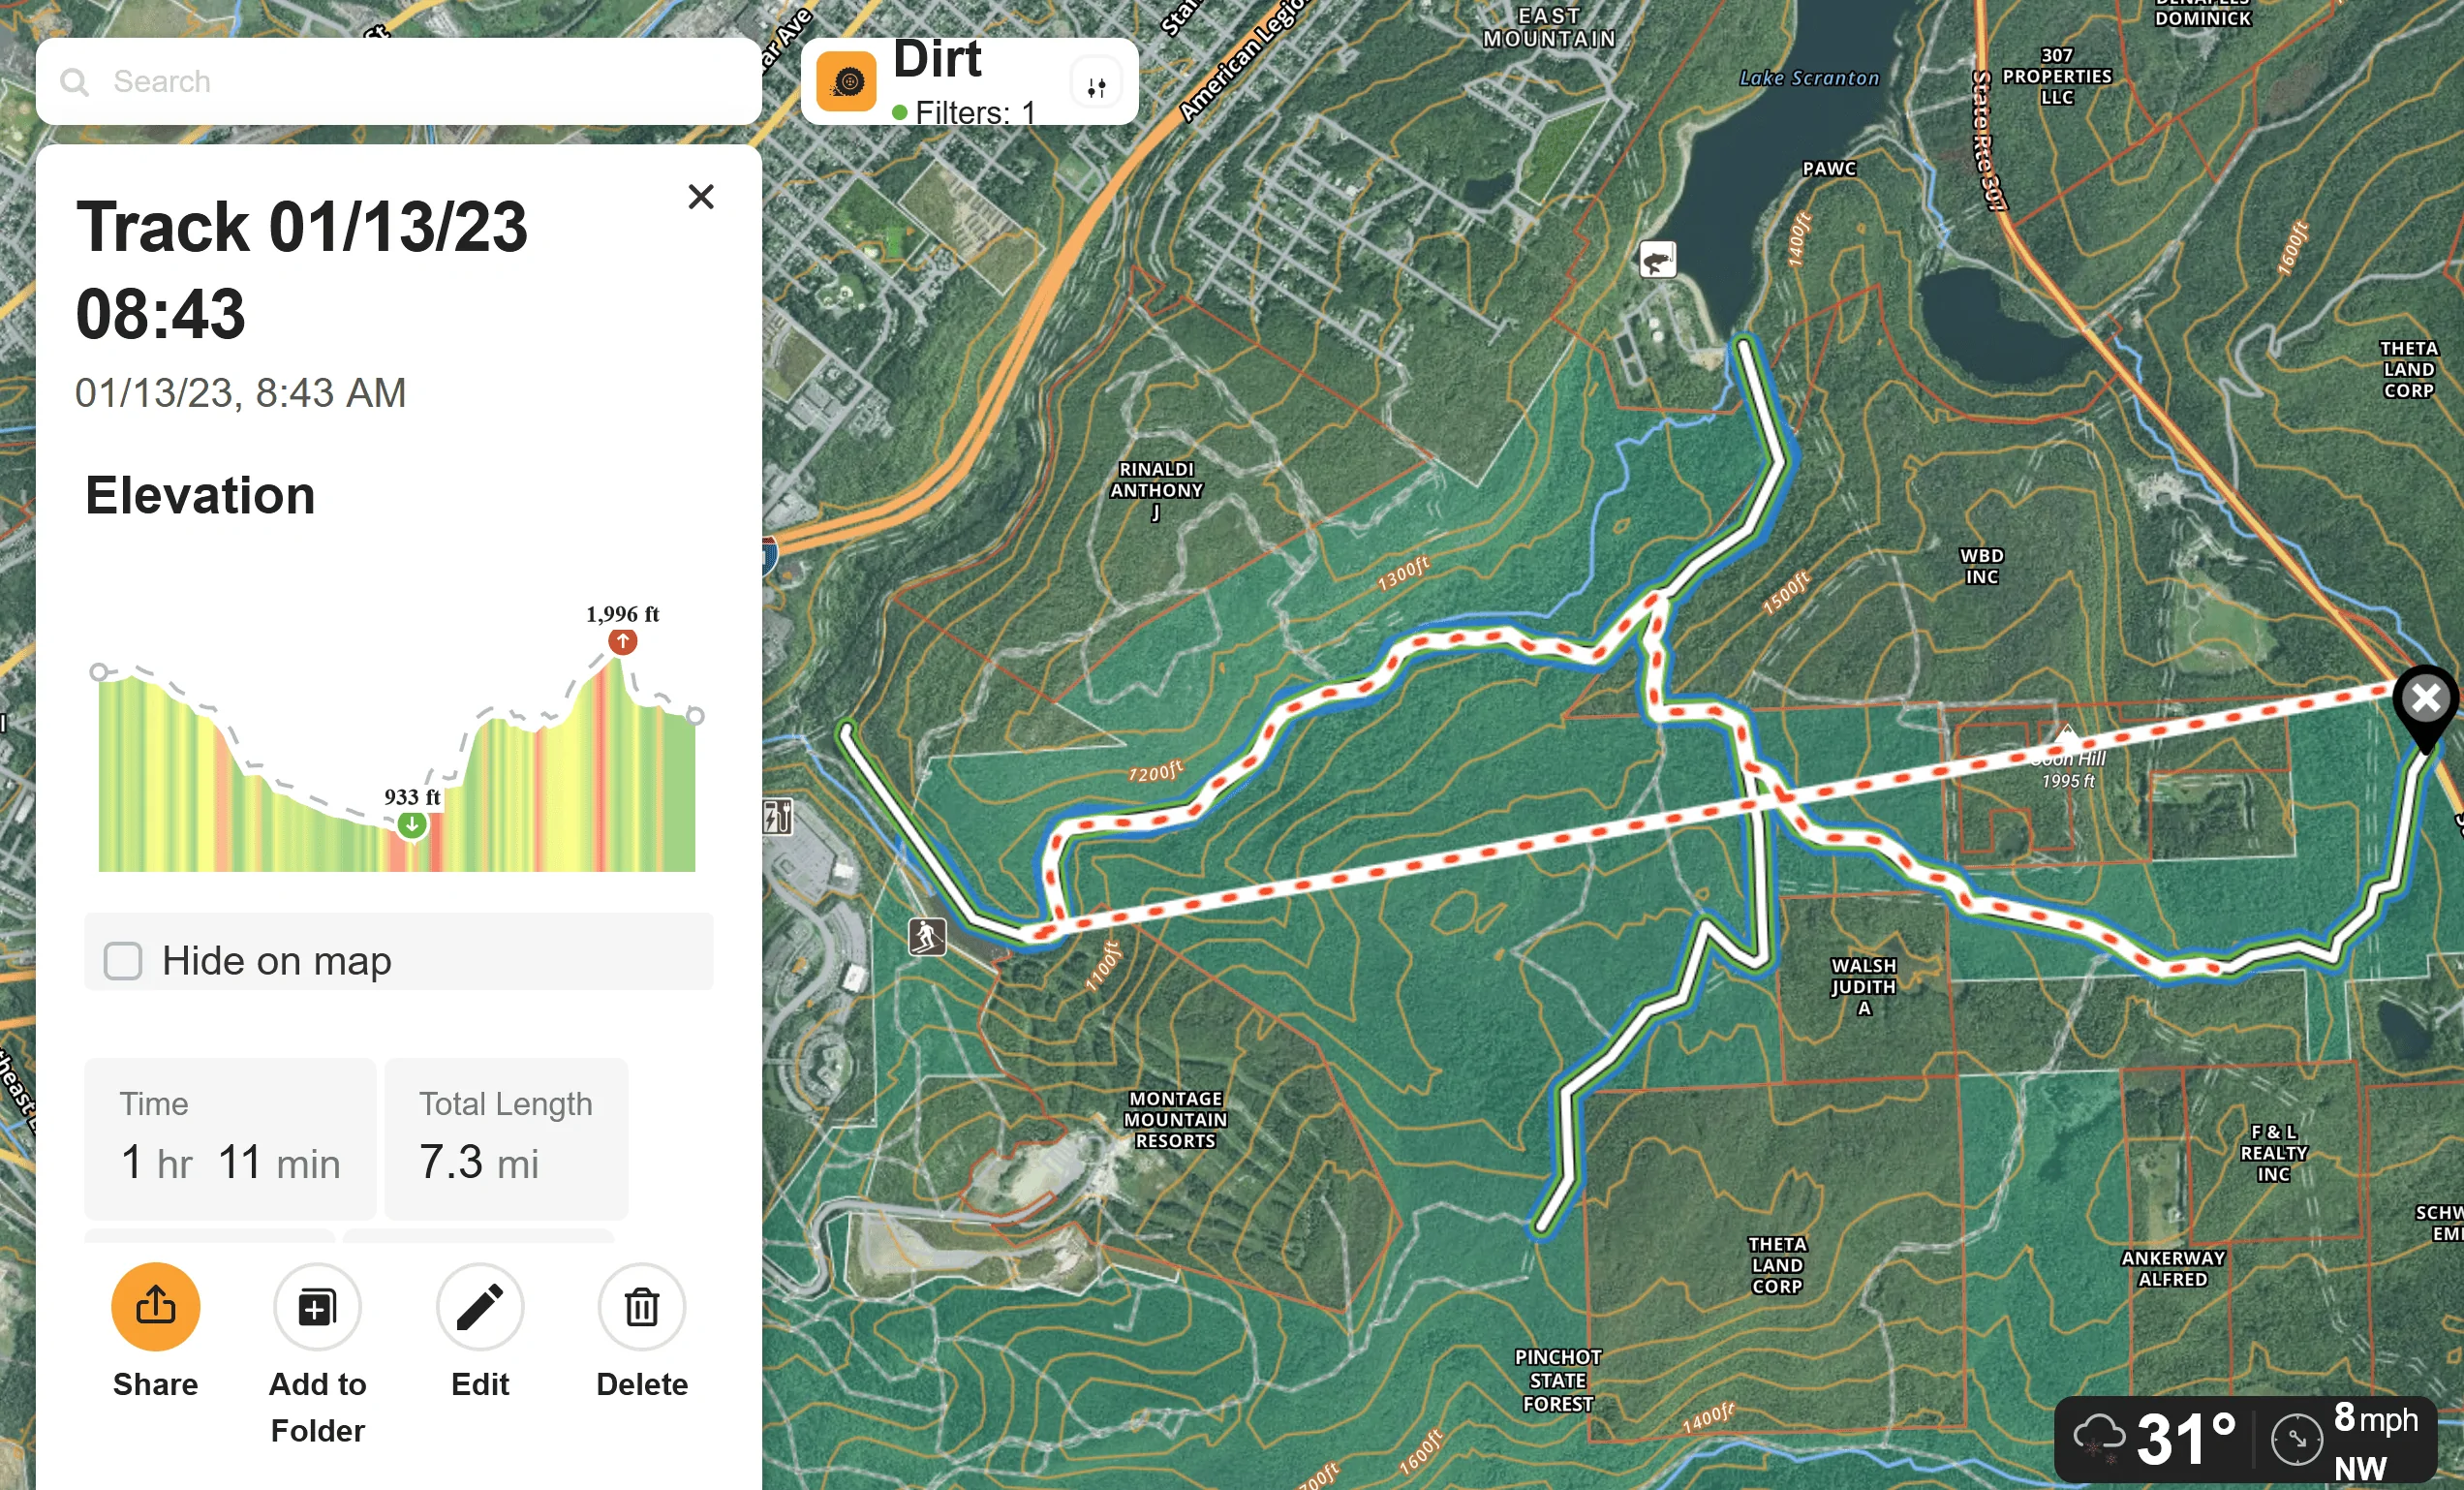Click the fishing access icon near Lake Scranton
This screenshot has height=1490, width=2464.
click(1657, 260)
